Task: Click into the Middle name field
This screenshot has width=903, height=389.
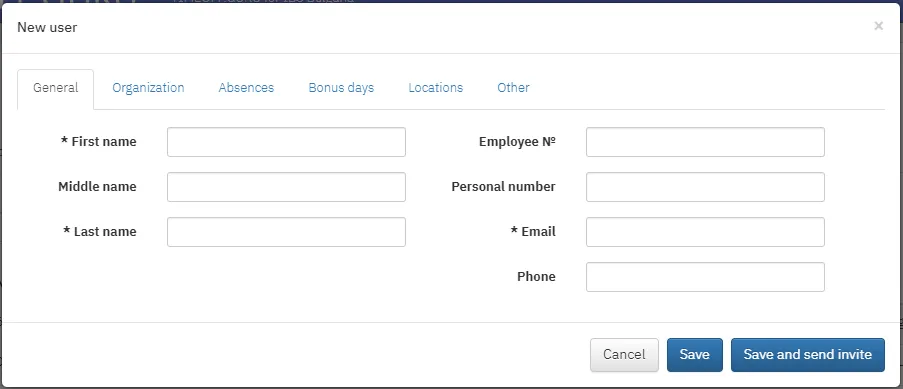Action: (x=286, y=187)
